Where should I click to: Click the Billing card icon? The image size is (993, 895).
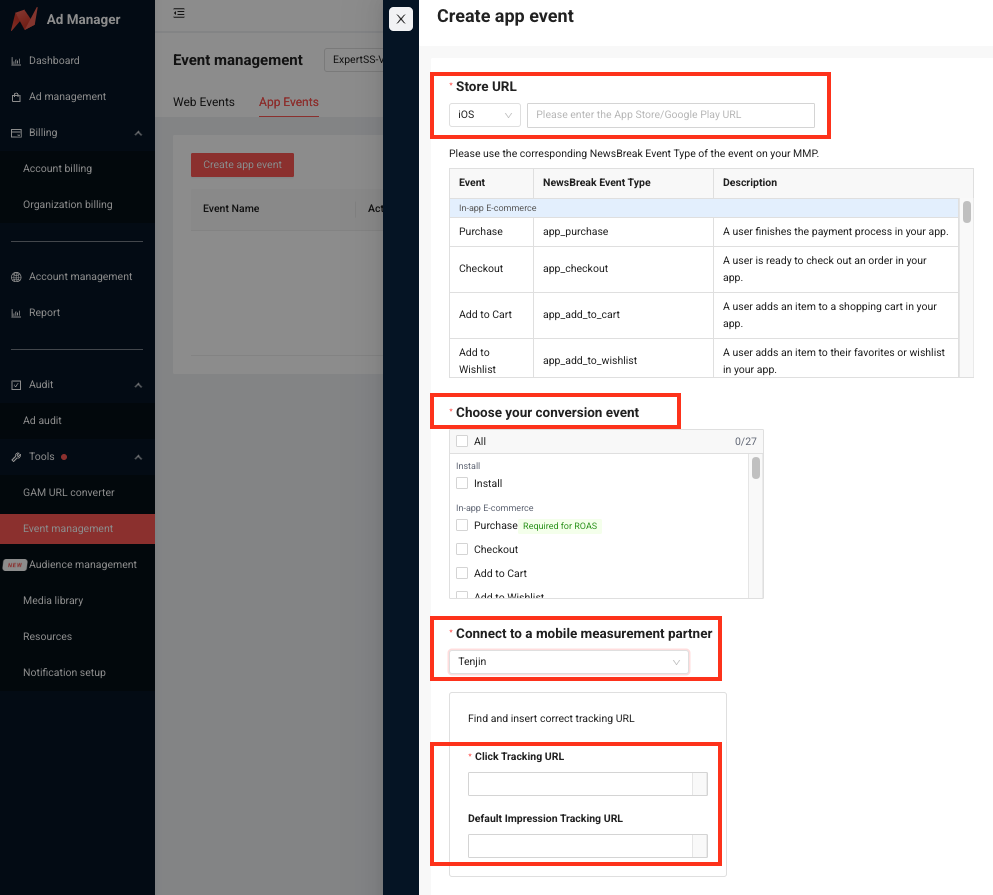coord(16,133)
